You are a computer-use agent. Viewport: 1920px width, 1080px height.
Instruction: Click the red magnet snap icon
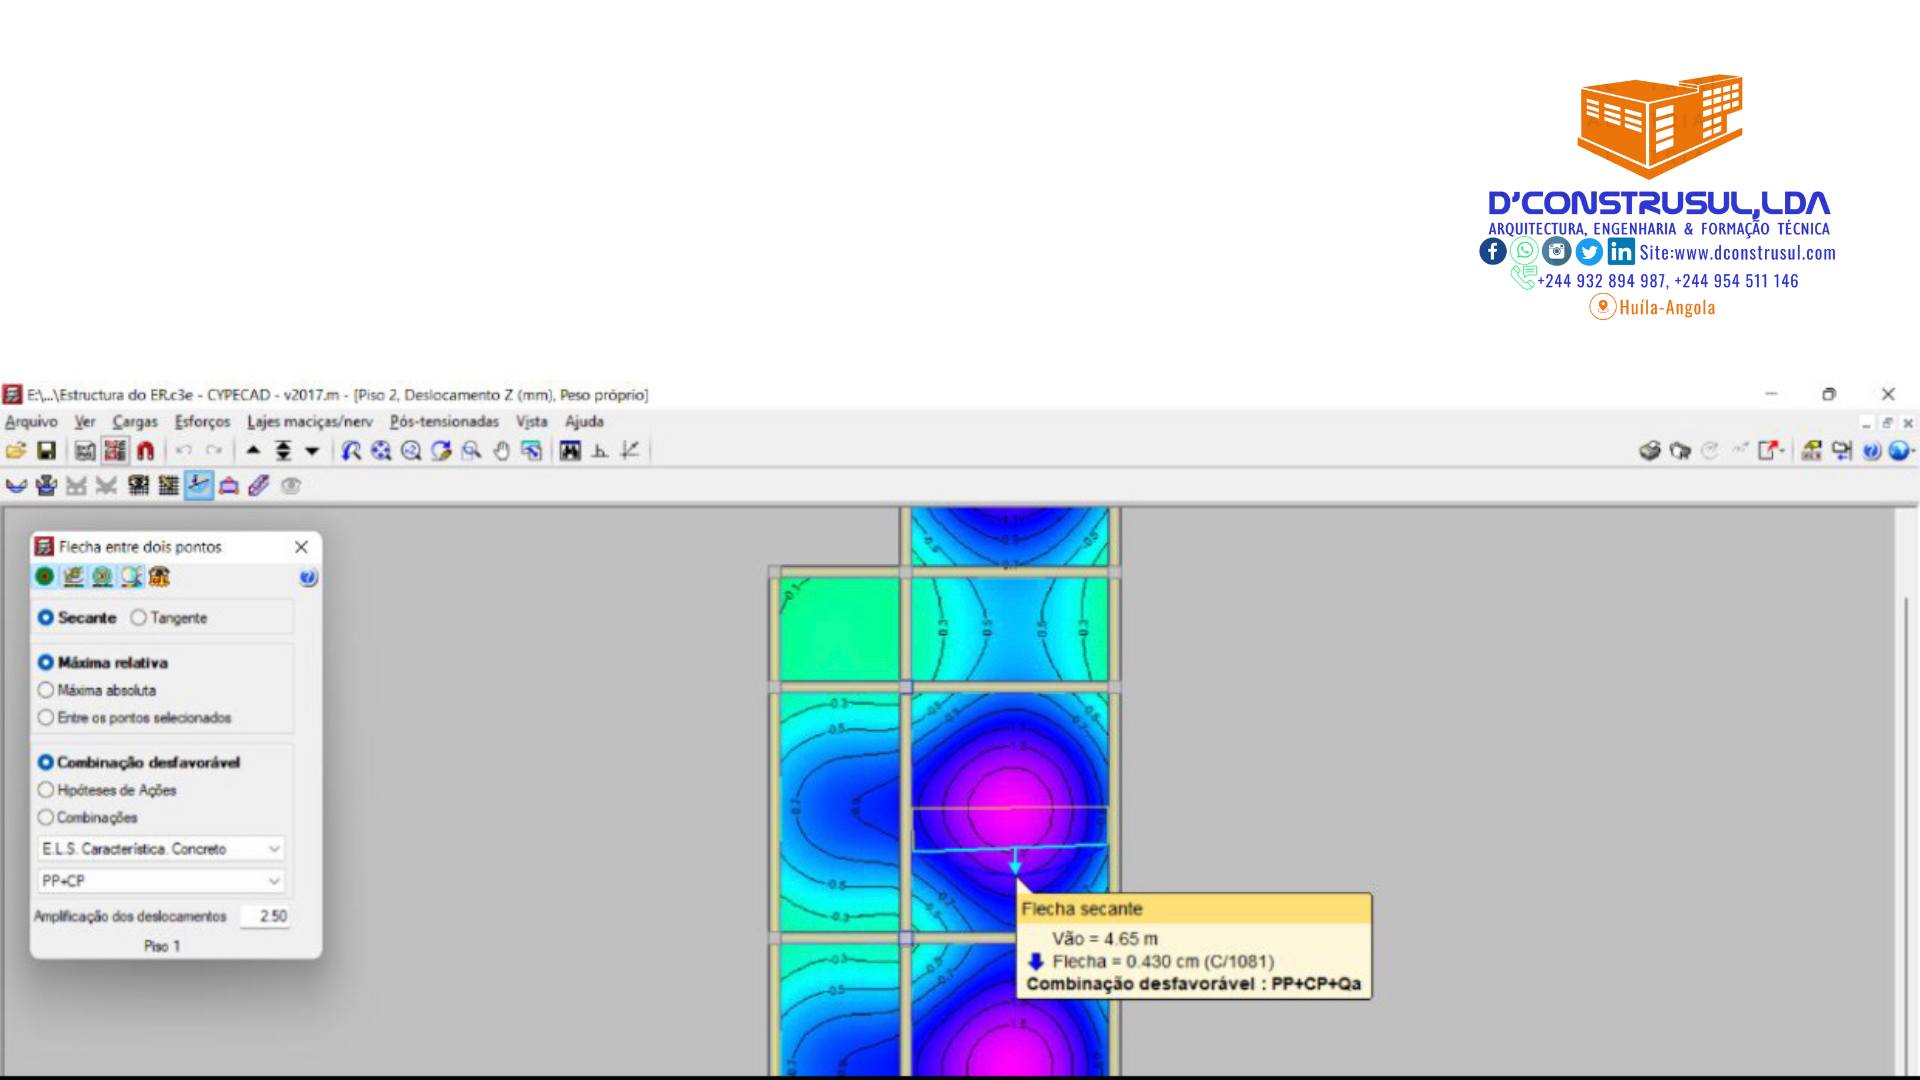[145, 451]
